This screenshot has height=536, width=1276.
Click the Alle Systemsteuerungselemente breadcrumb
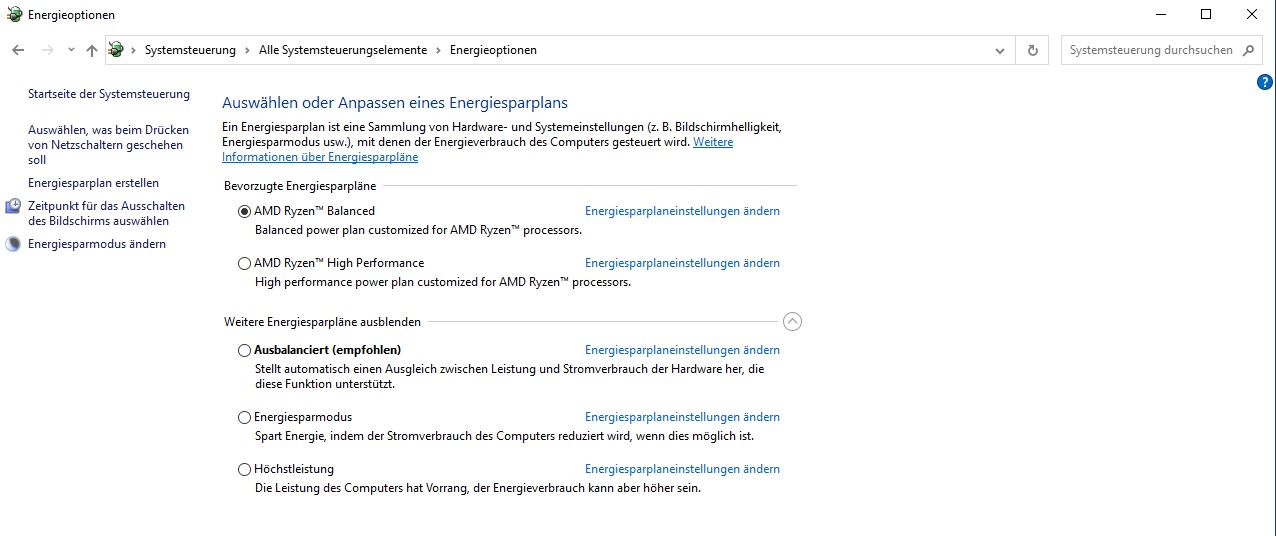coord(342,50)
